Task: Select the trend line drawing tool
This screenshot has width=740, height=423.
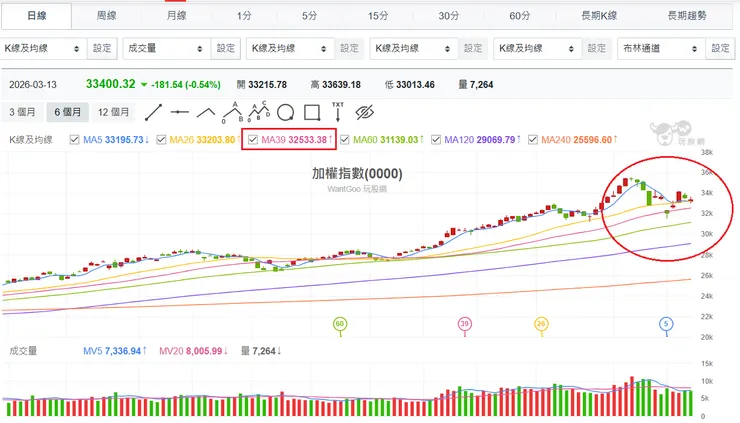Action: 153,112
